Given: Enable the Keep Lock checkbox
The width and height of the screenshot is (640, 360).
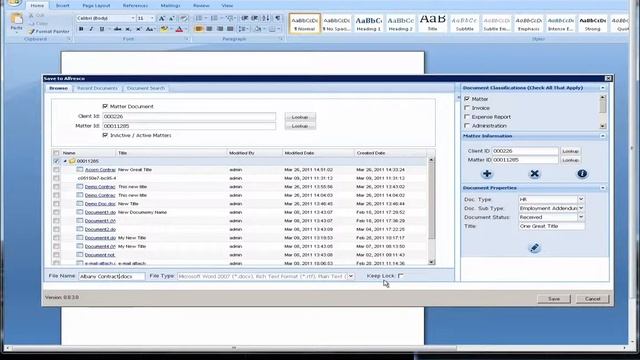Looking at the screenshot, I should (400, 276).
